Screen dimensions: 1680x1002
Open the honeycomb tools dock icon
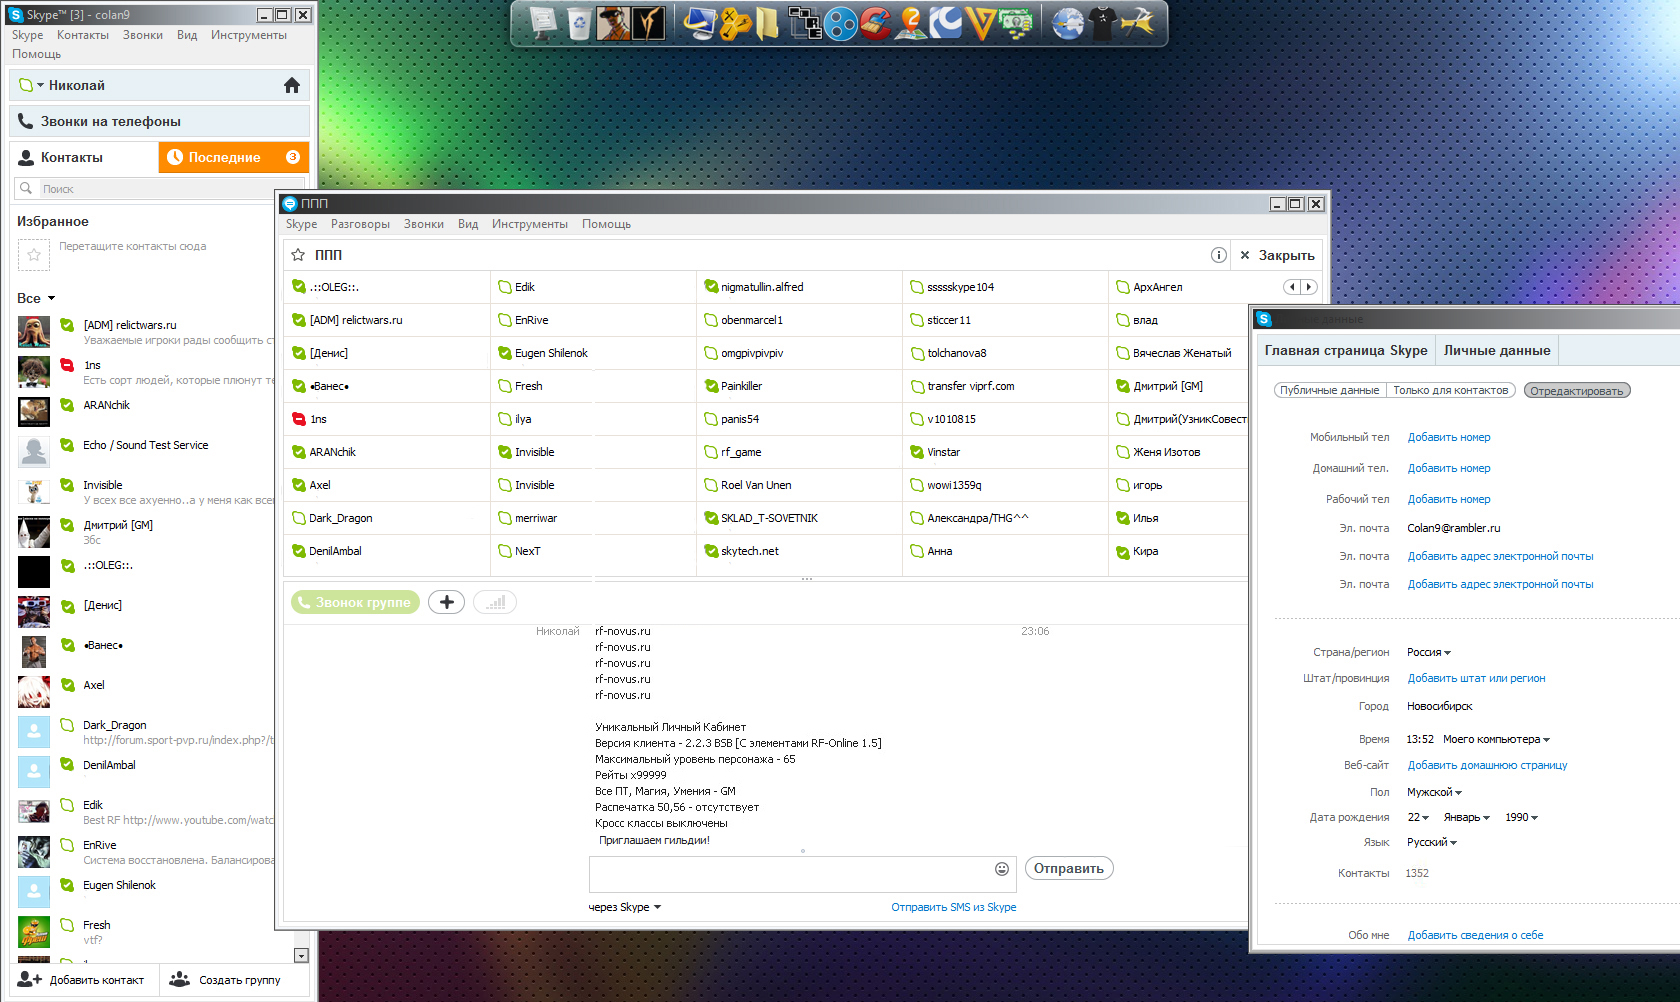735,23
